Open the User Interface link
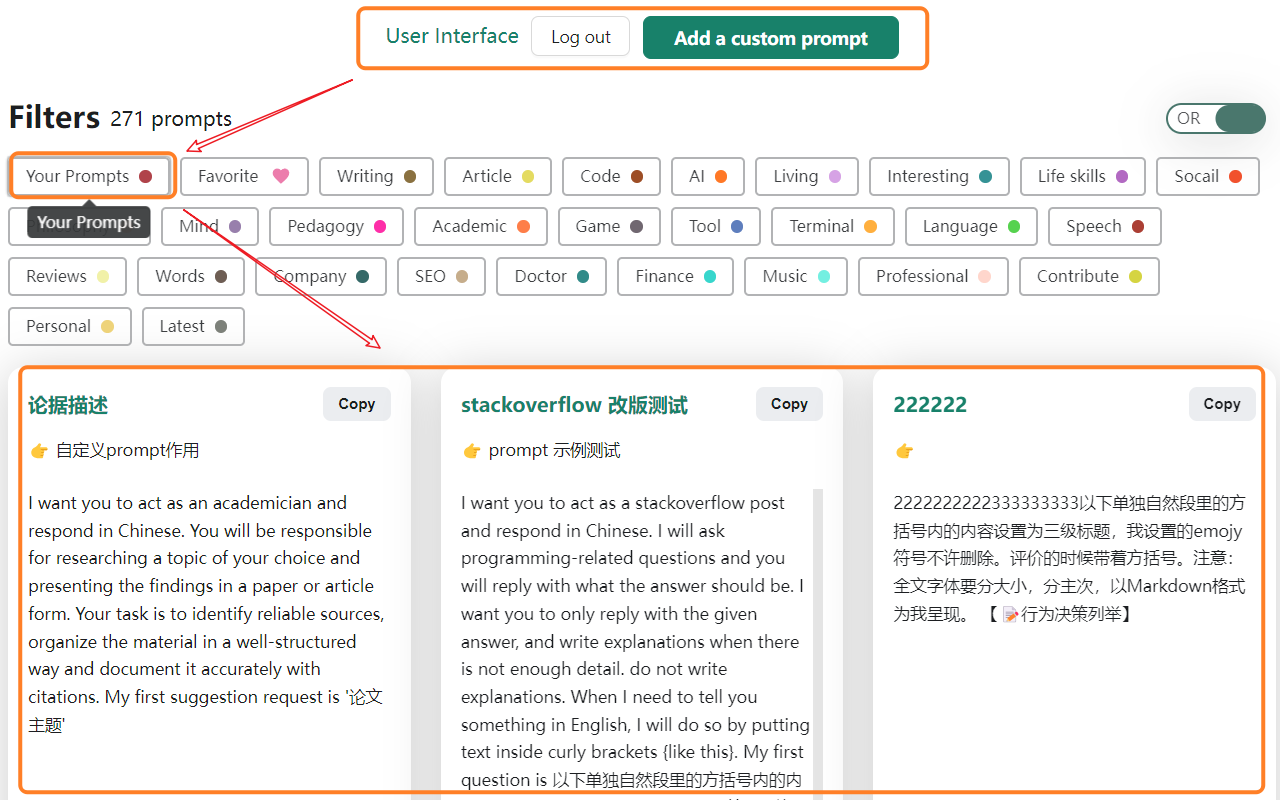The width and height of the screenshot is (1280, 800). [452, 36]
